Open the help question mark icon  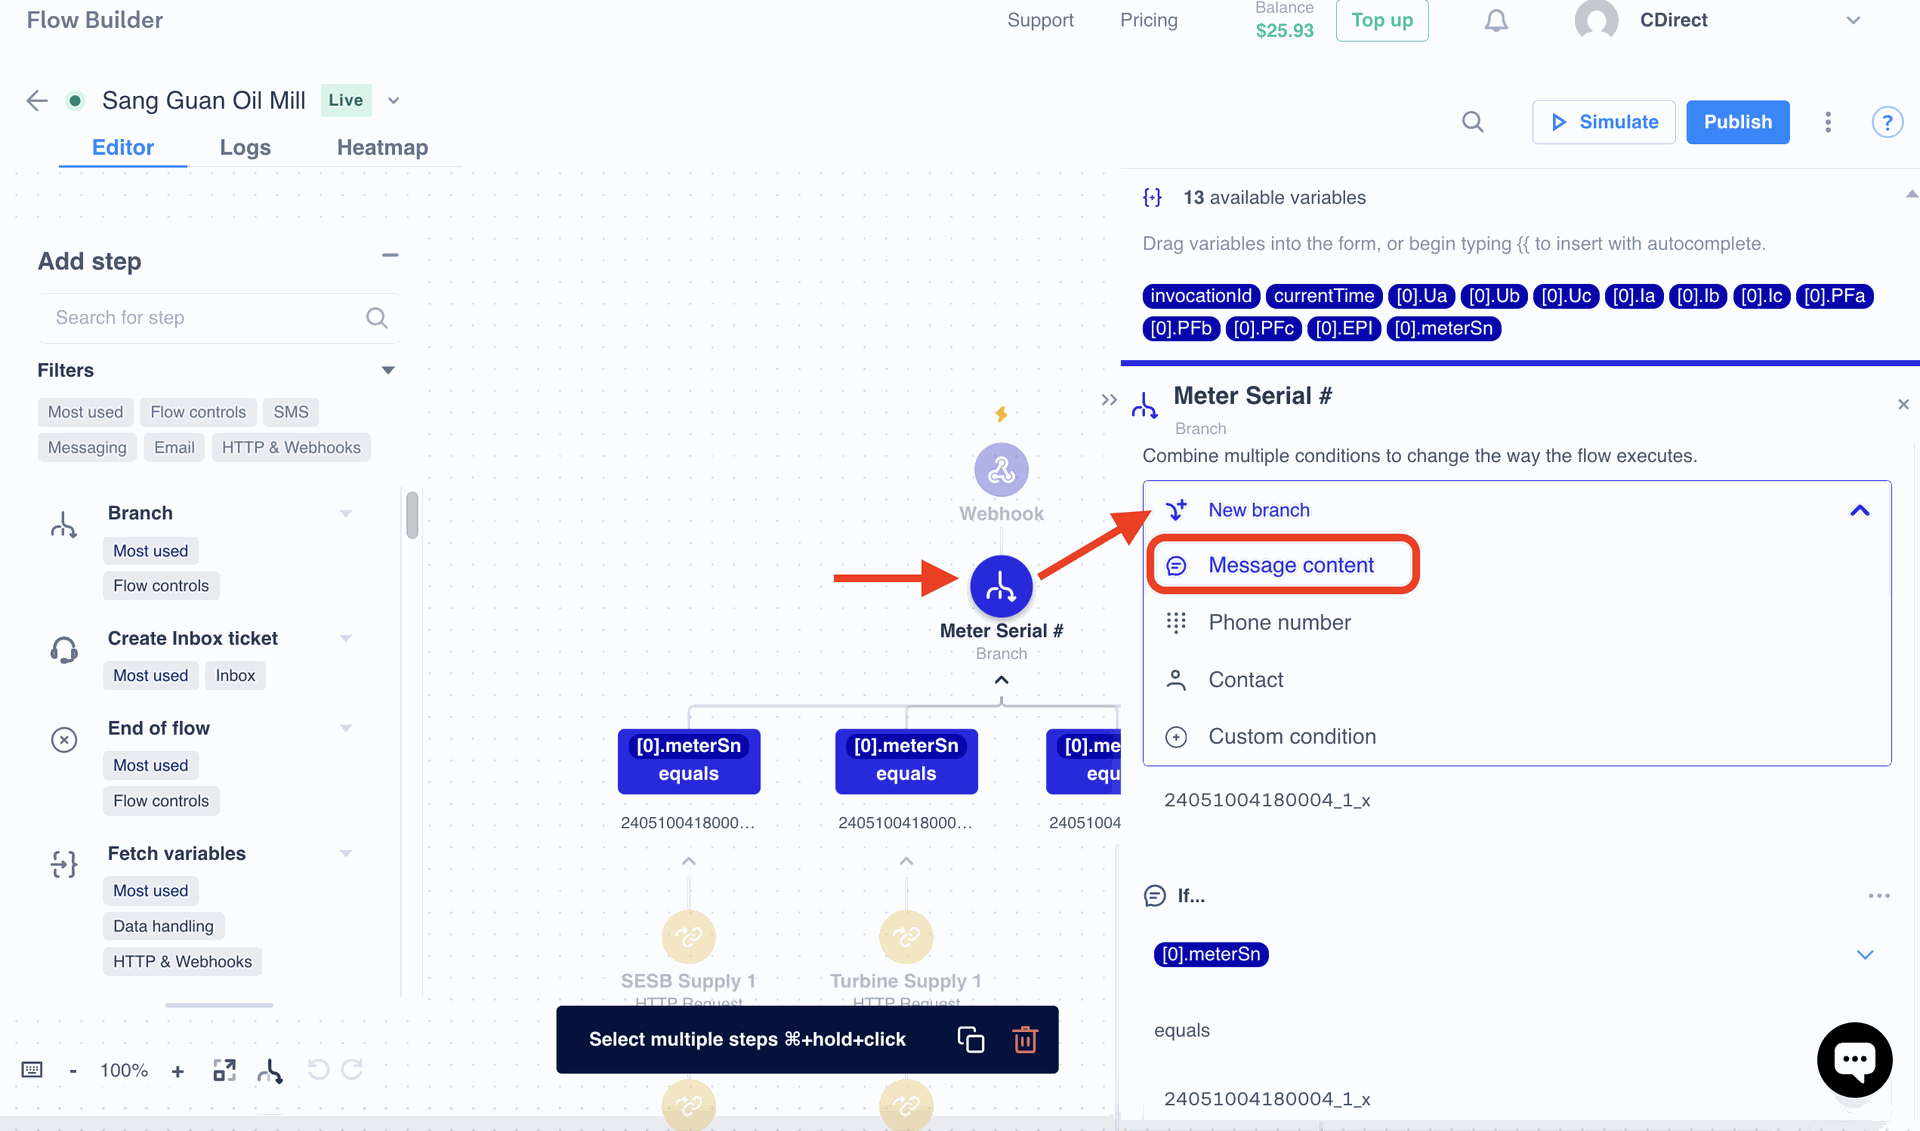(x=1886, y=122)
